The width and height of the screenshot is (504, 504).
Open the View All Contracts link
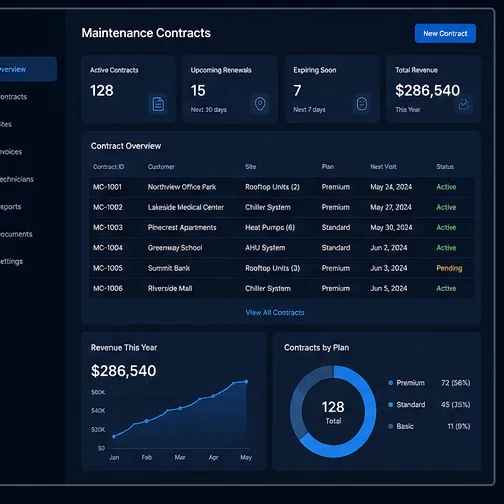pos(275,312)
